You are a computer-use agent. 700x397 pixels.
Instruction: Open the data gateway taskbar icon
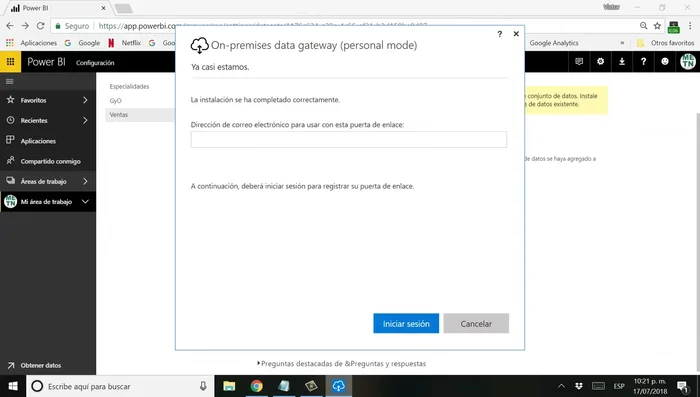[338, 386]
